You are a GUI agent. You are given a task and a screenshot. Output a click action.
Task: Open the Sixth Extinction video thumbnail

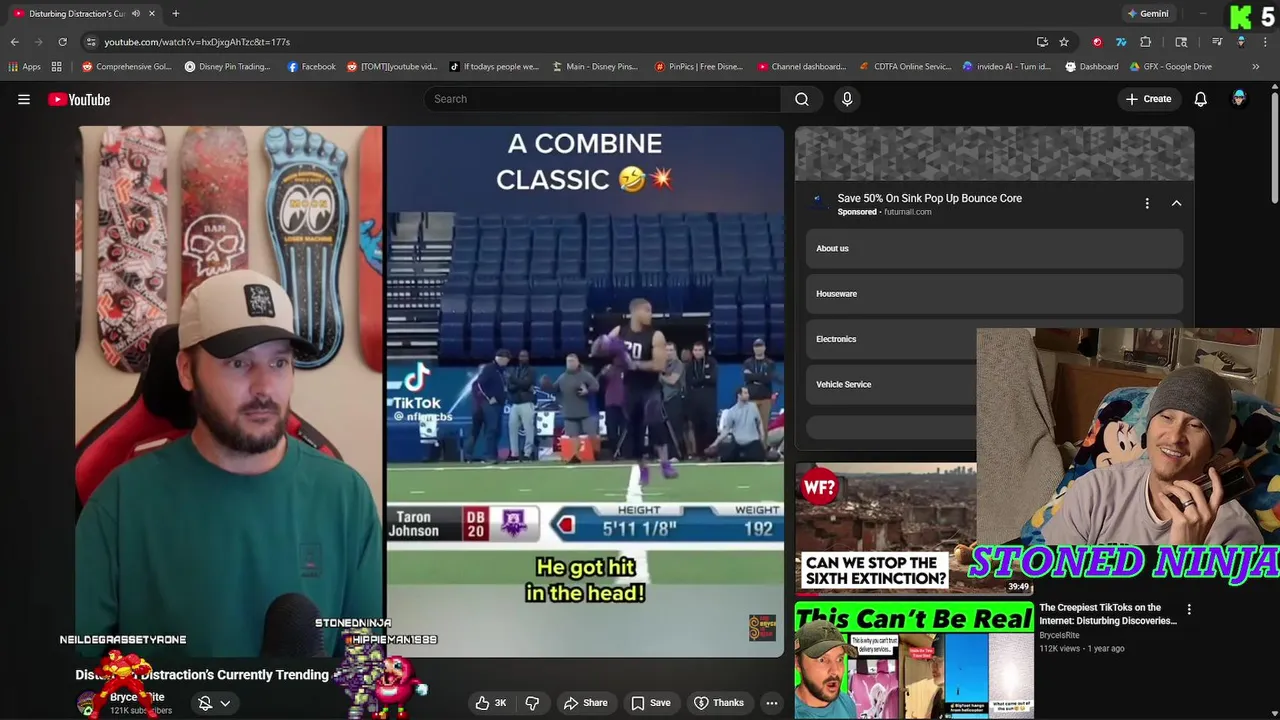886,527
